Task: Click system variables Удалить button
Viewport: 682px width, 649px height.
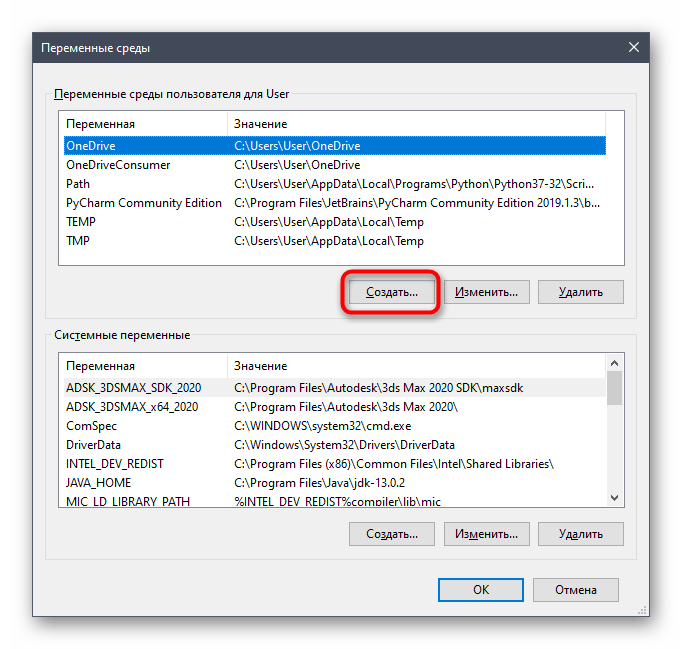Action: pos(580,533)
